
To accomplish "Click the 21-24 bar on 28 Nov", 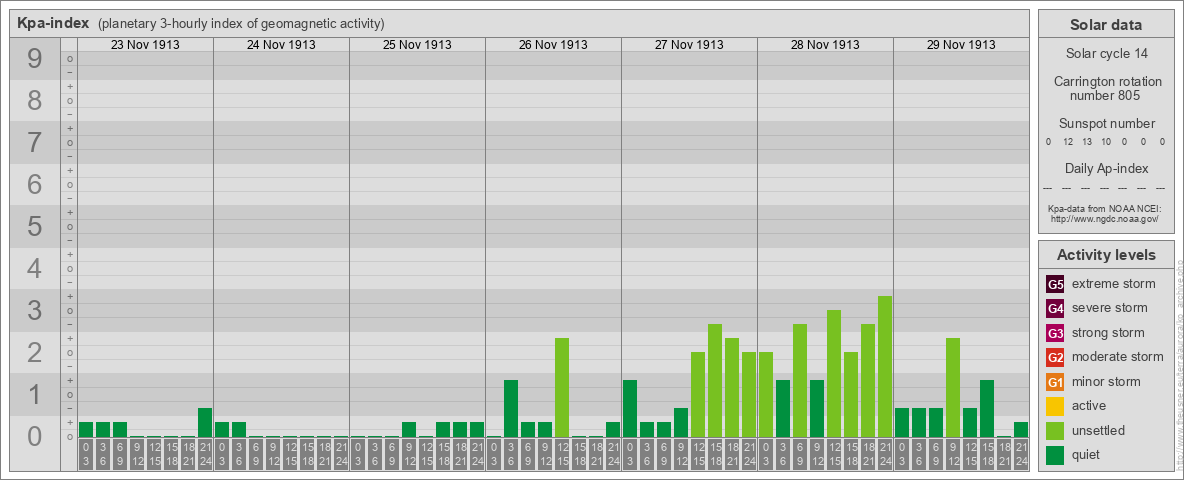I will (x=884, y=367).
